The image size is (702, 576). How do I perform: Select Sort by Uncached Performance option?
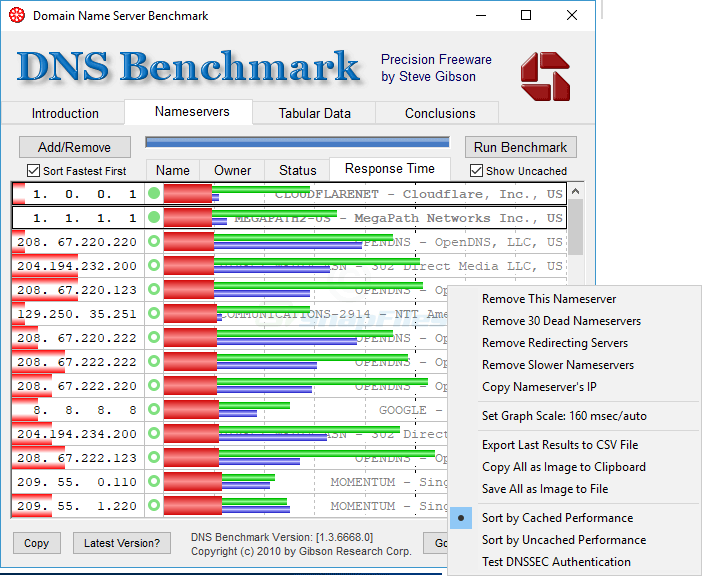[x=564, y=540]
